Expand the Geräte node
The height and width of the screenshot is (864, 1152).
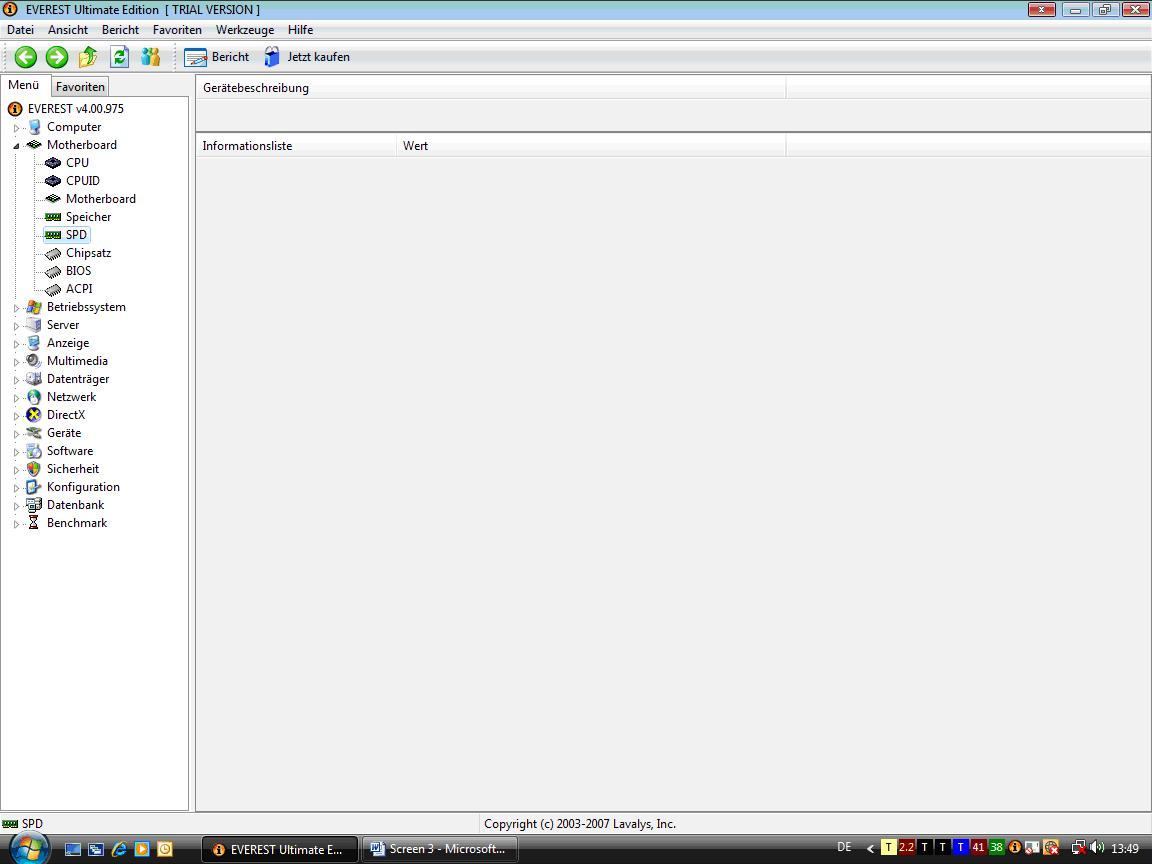[16, 433]
